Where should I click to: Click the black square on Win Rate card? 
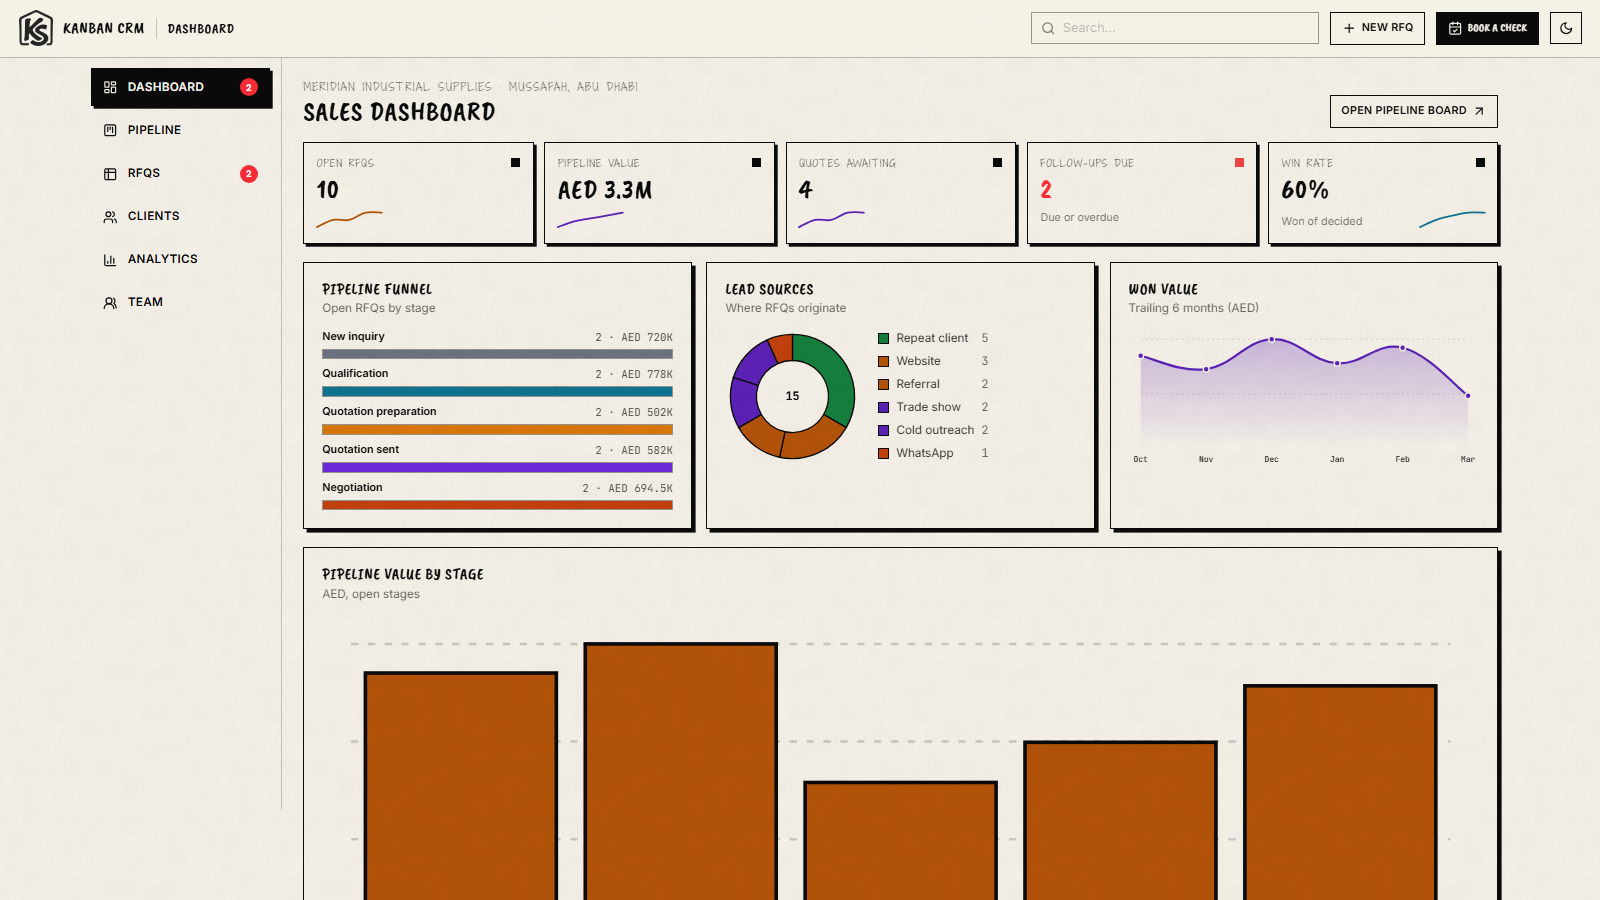[x=1480, y=162]
